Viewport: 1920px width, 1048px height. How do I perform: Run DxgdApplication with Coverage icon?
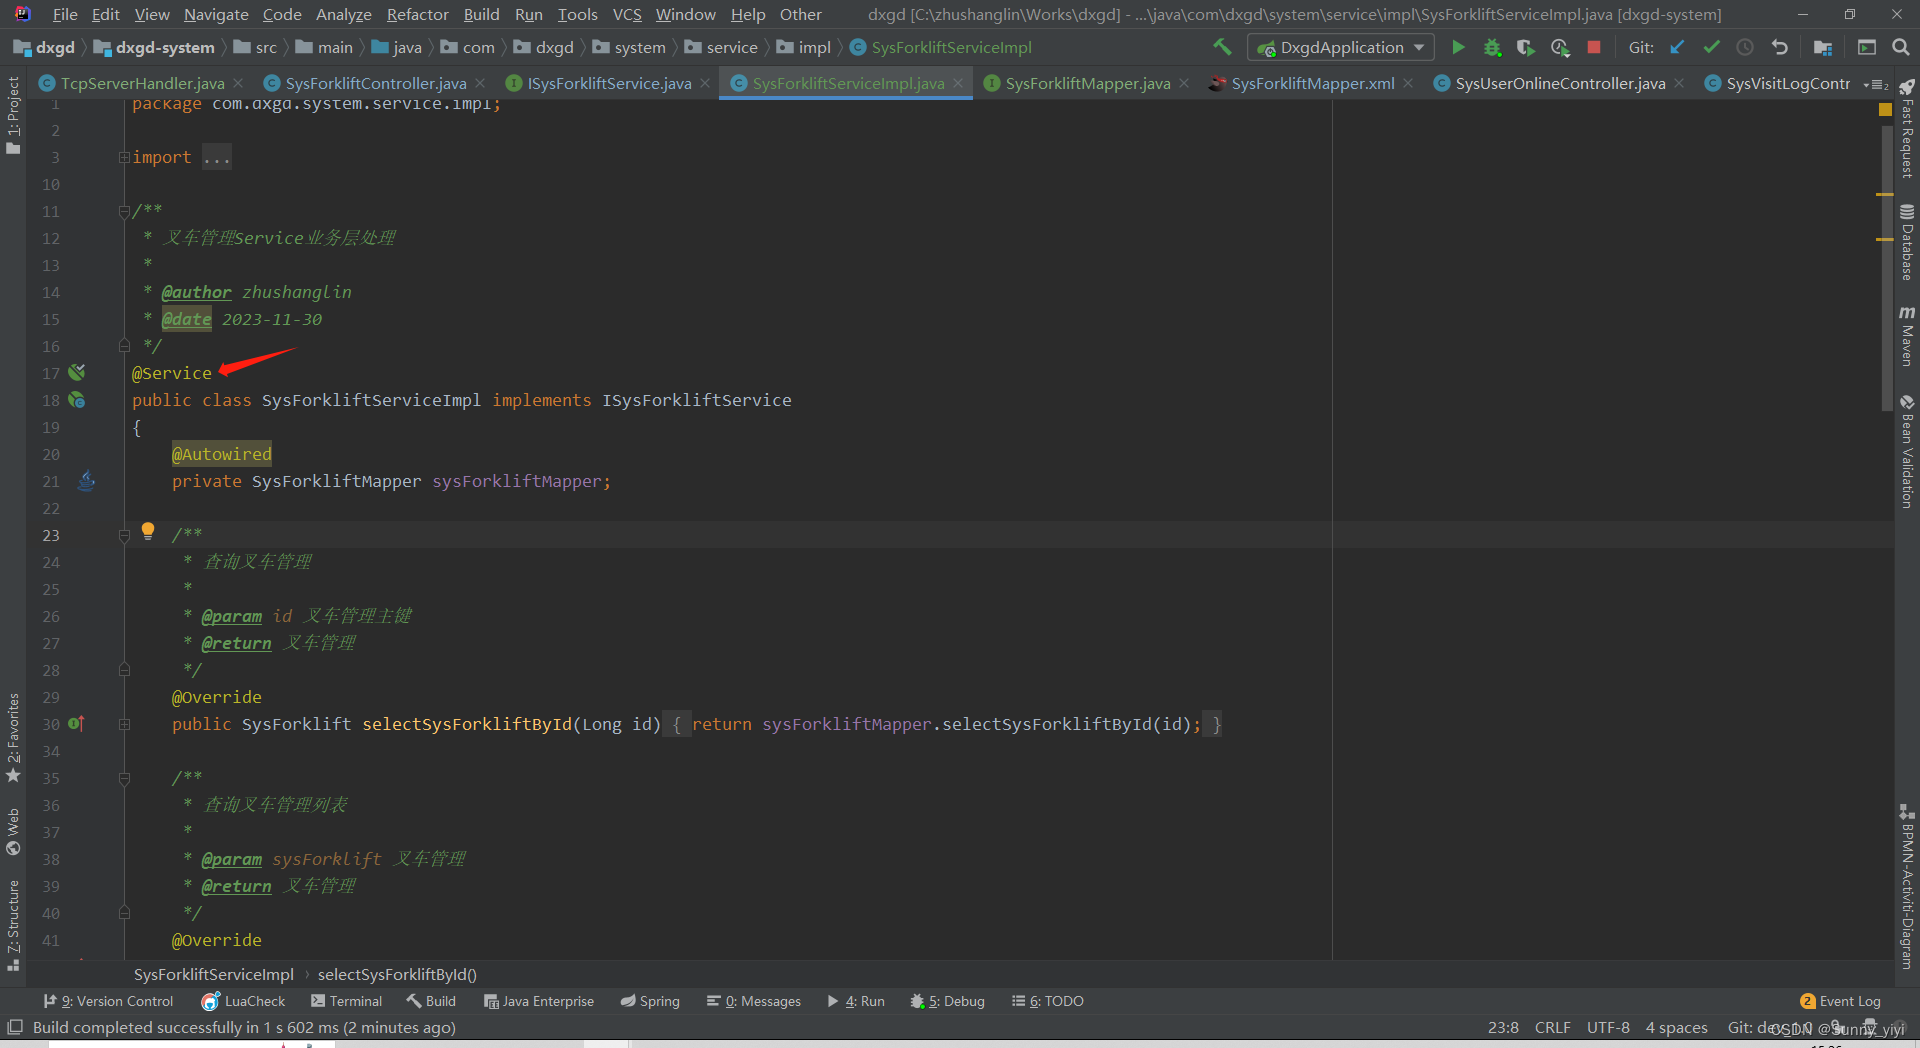pos(1525,47)
